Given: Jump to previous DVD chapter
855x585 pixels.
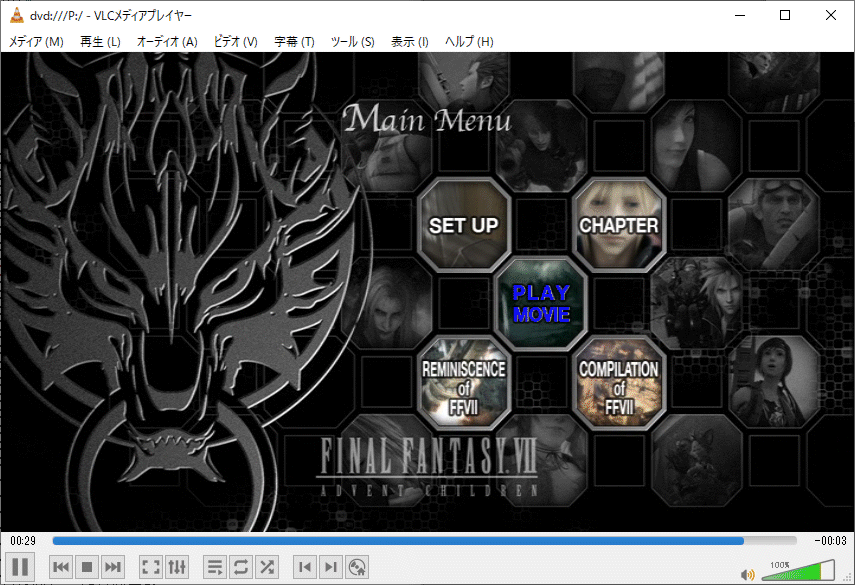Looking at the screenshot, I should (x=305, y=567).
